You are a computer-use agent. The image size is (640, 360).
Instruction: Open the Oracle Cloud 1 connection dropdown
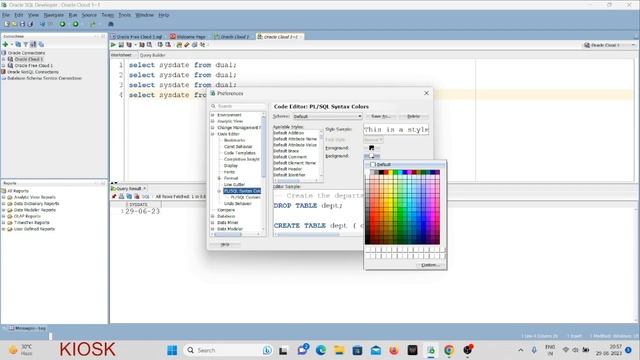(610, 45)
